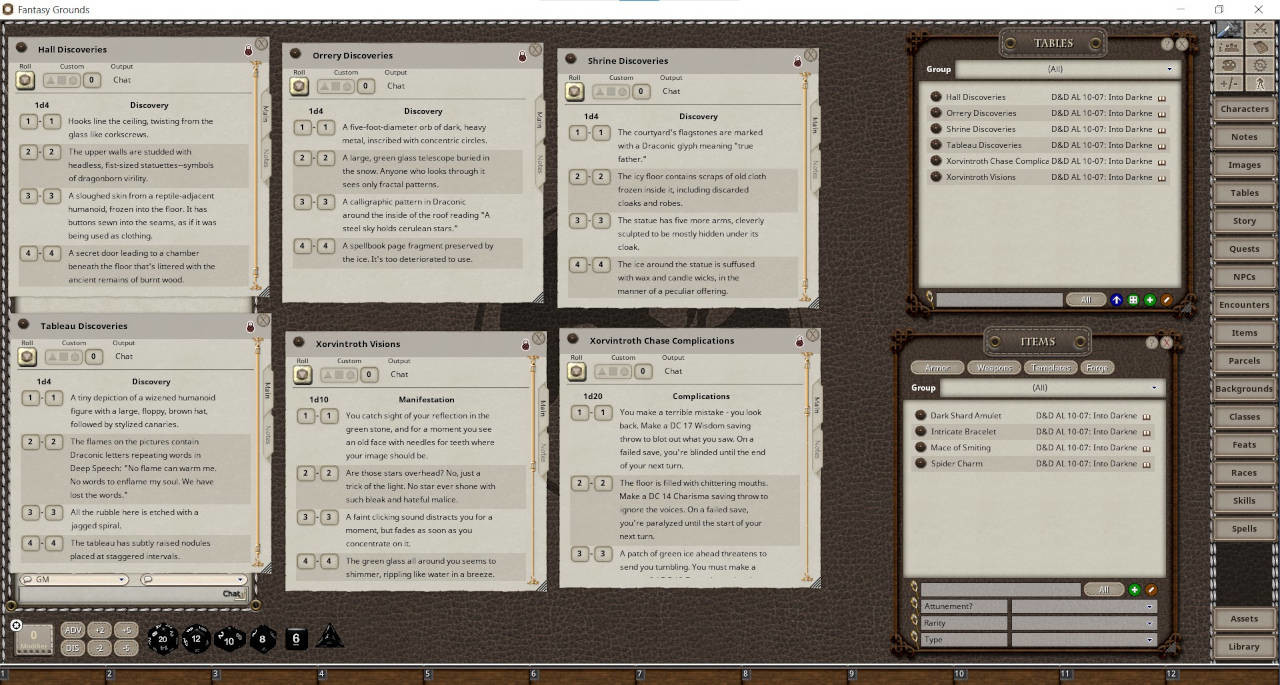1280x685 pixels.
Task: Adjust the dice Modifier counter
Action: [x=34, y=635]
